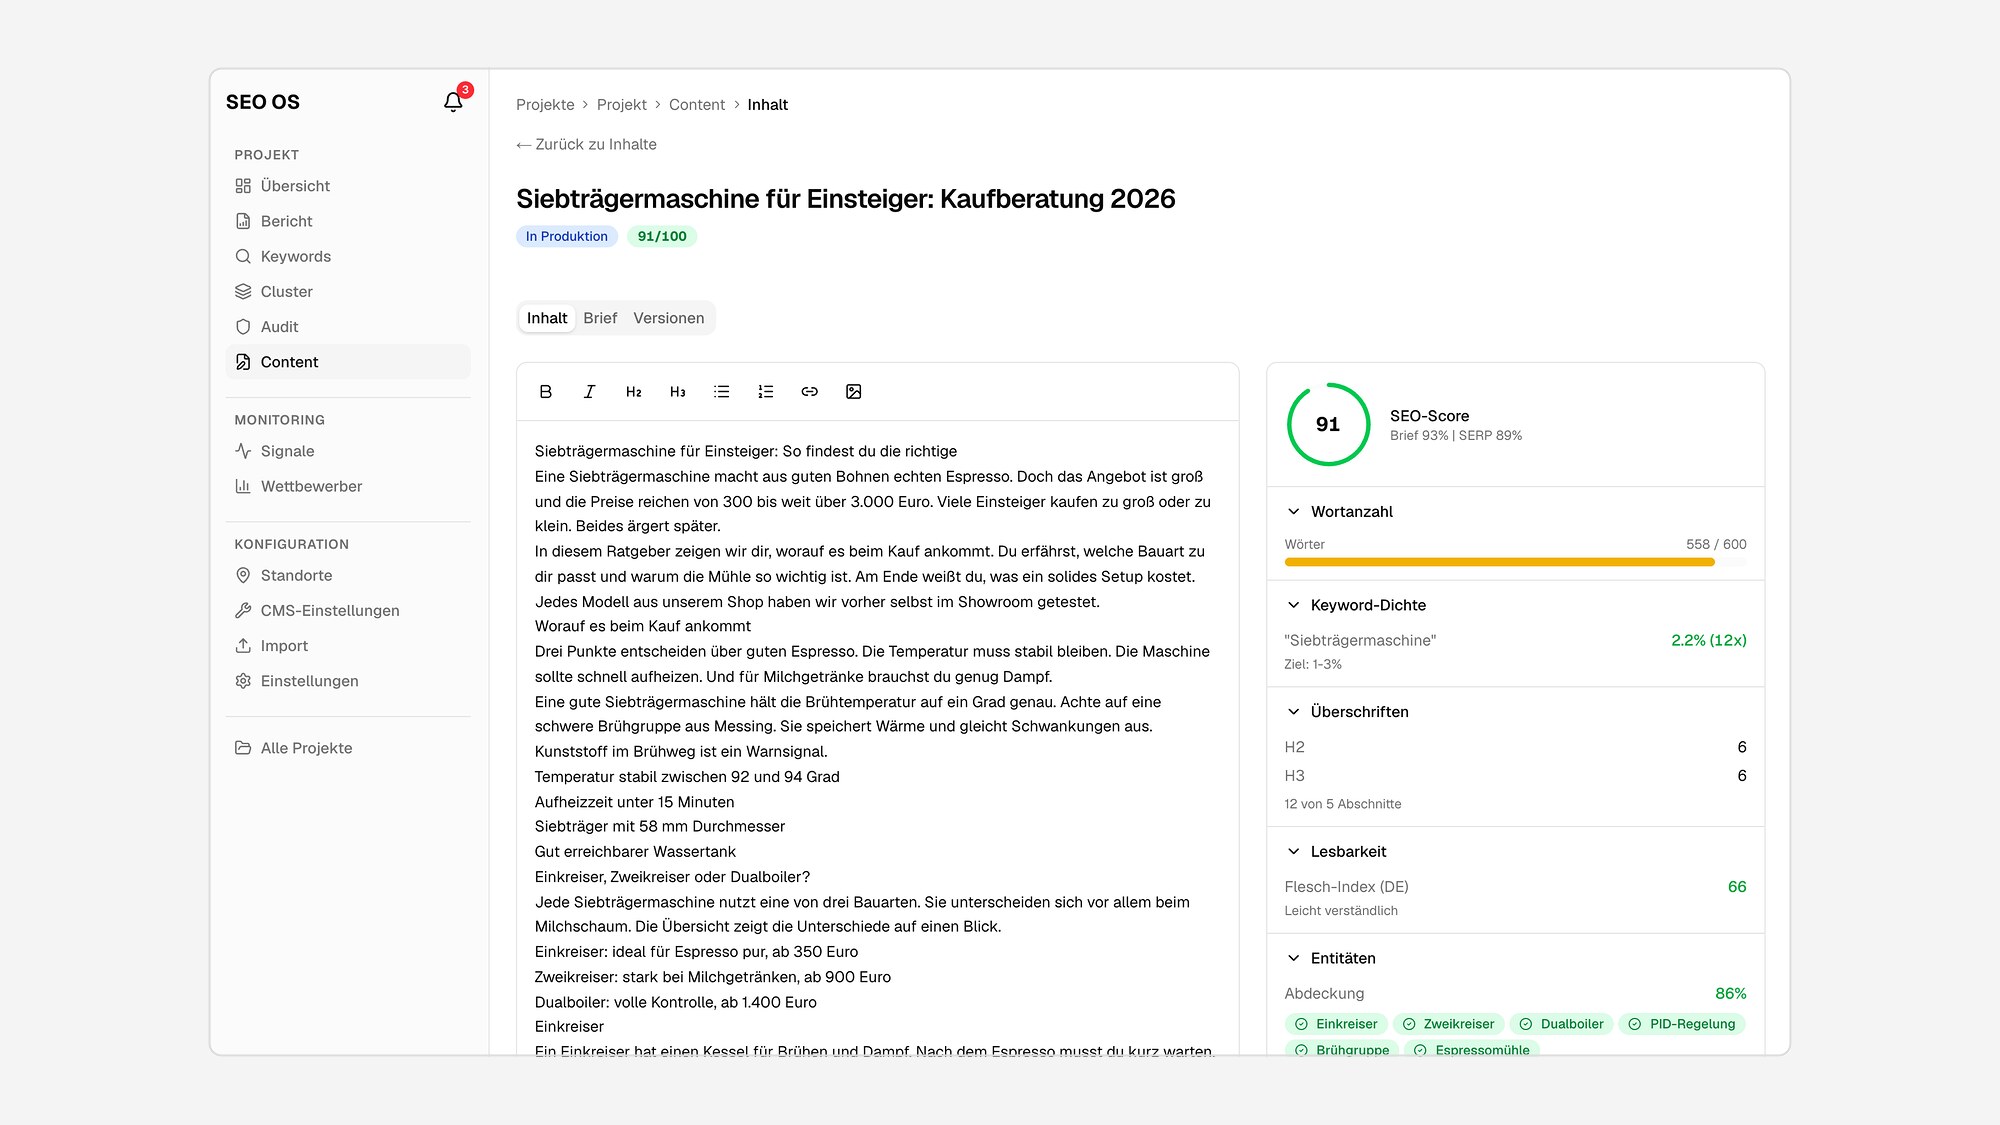The width and height of the screenshot is (2000, 1125).
Task: Insert an image into content
Action: 853,392
